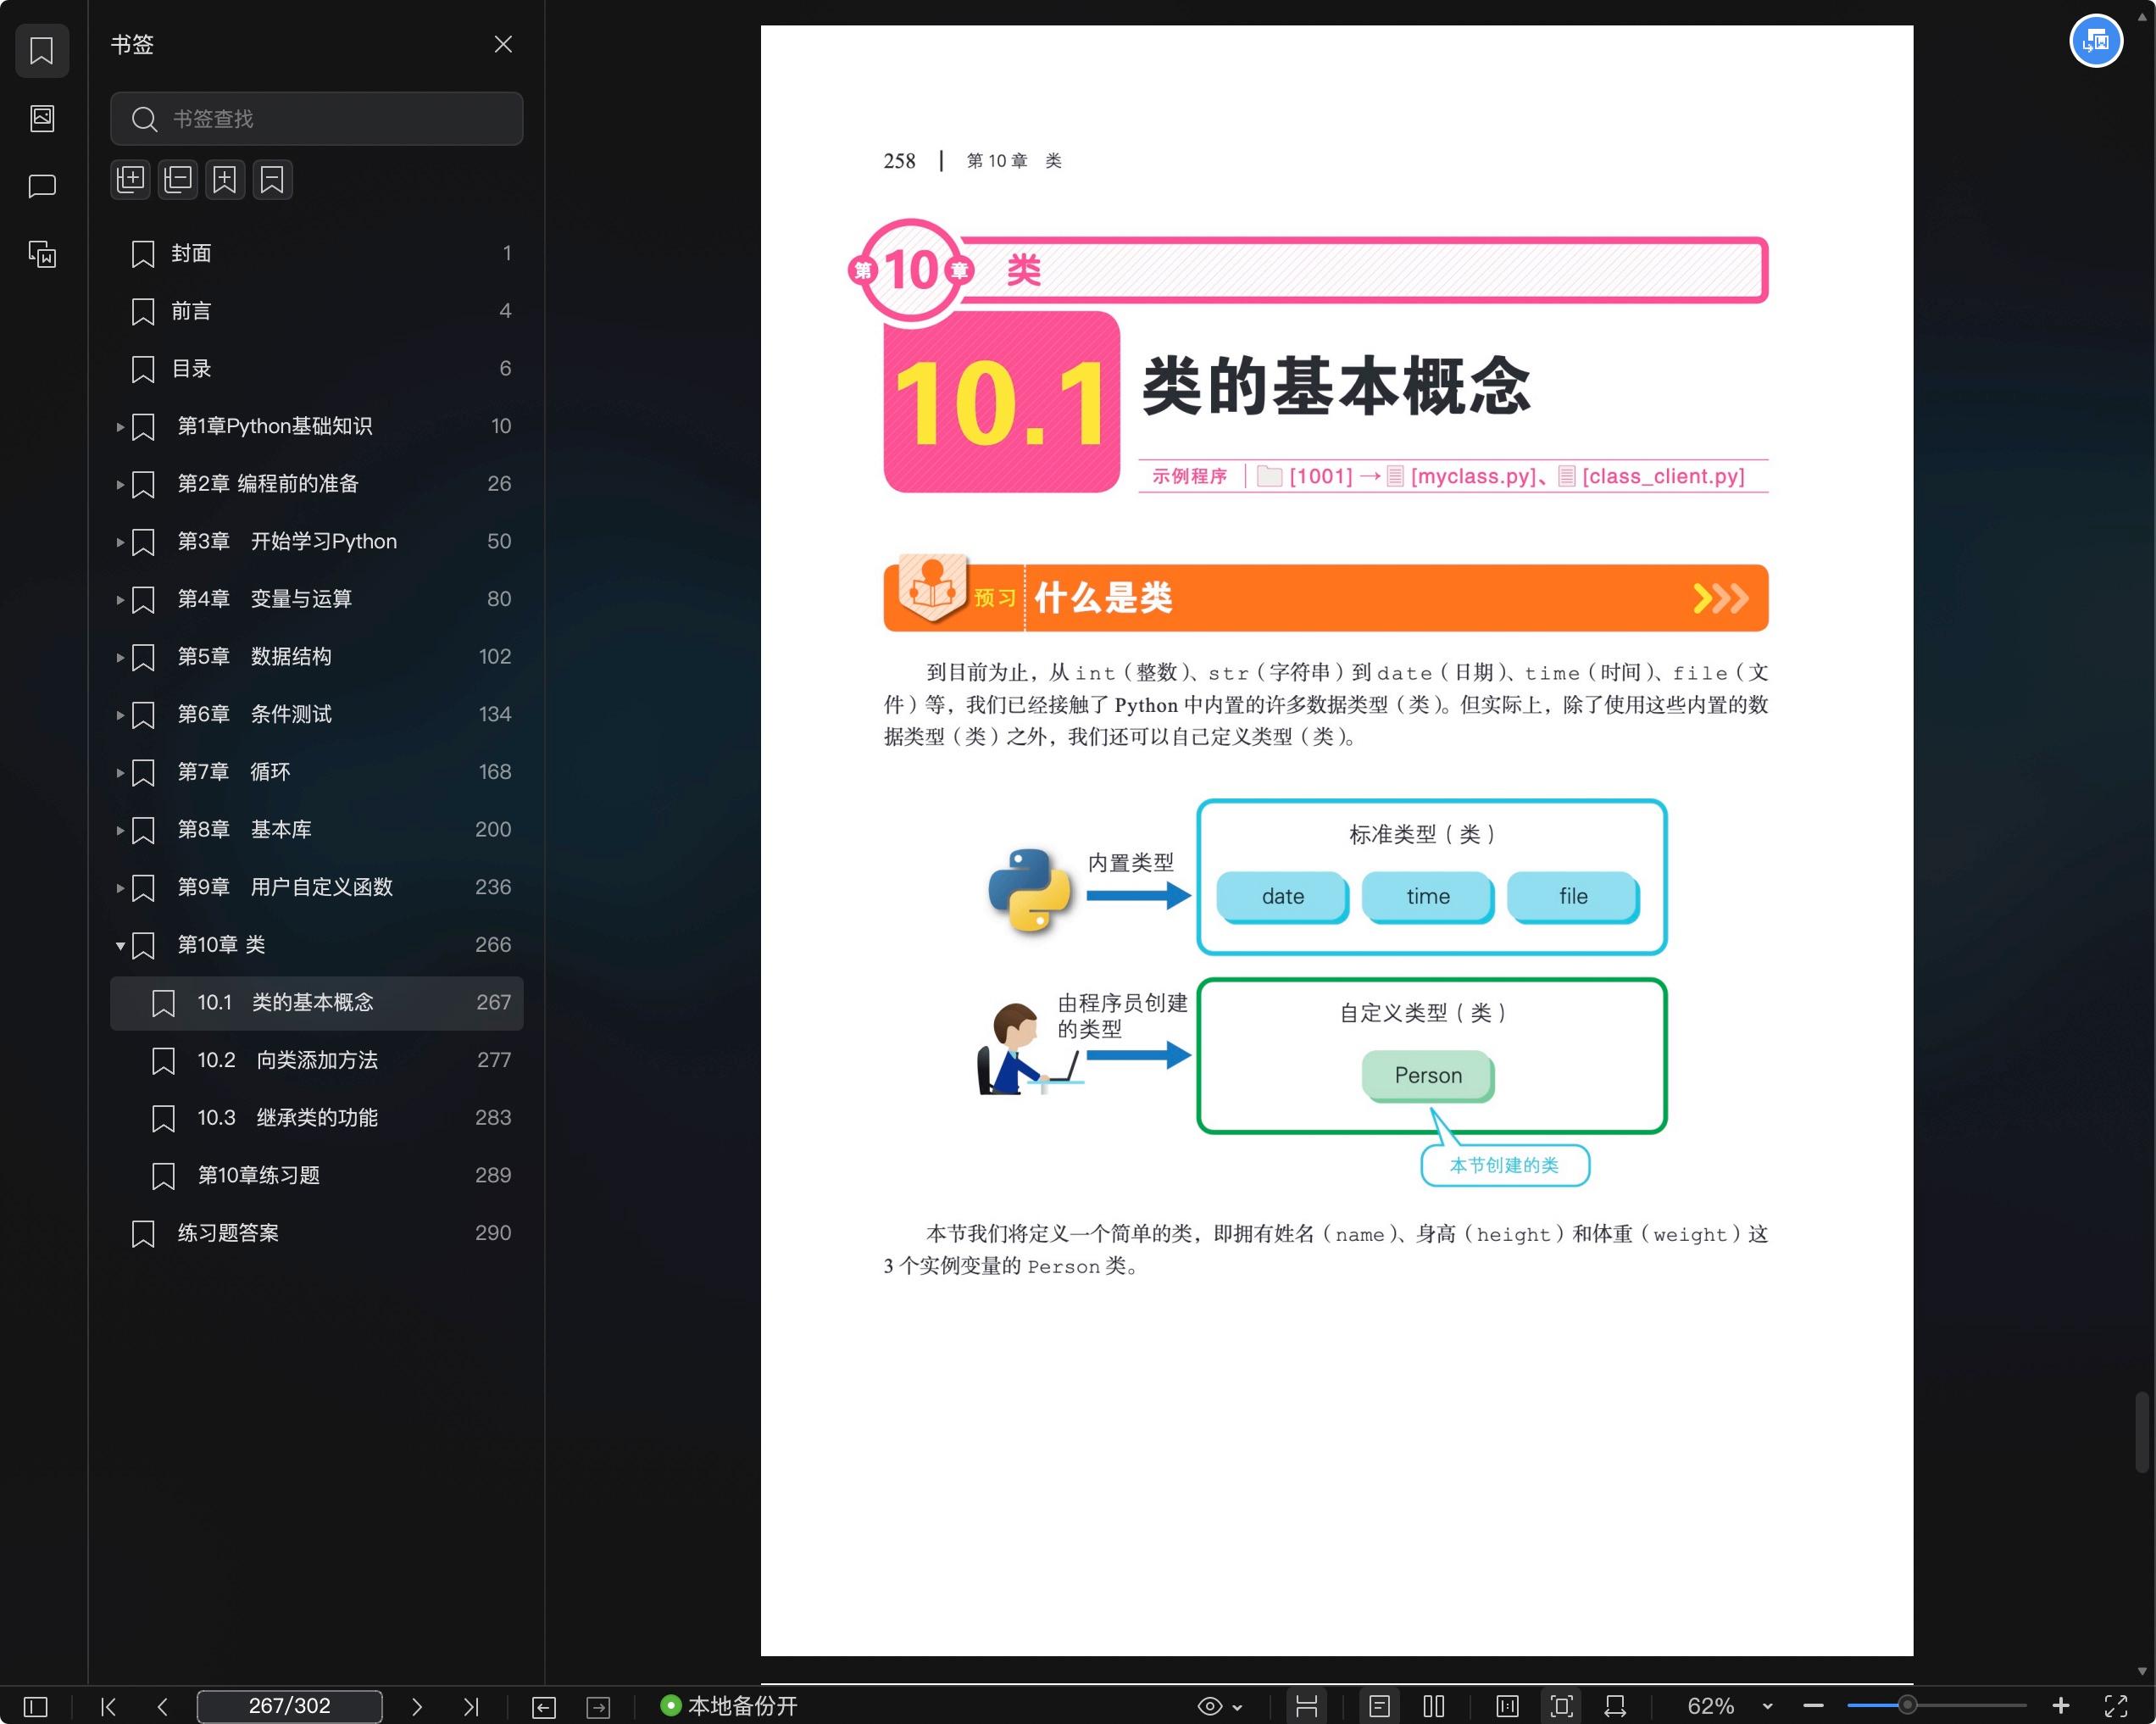Expand 第4章 变量与运算 bookmark
The width and height of the screenshot is (2156, 1724).
point(120,600)
